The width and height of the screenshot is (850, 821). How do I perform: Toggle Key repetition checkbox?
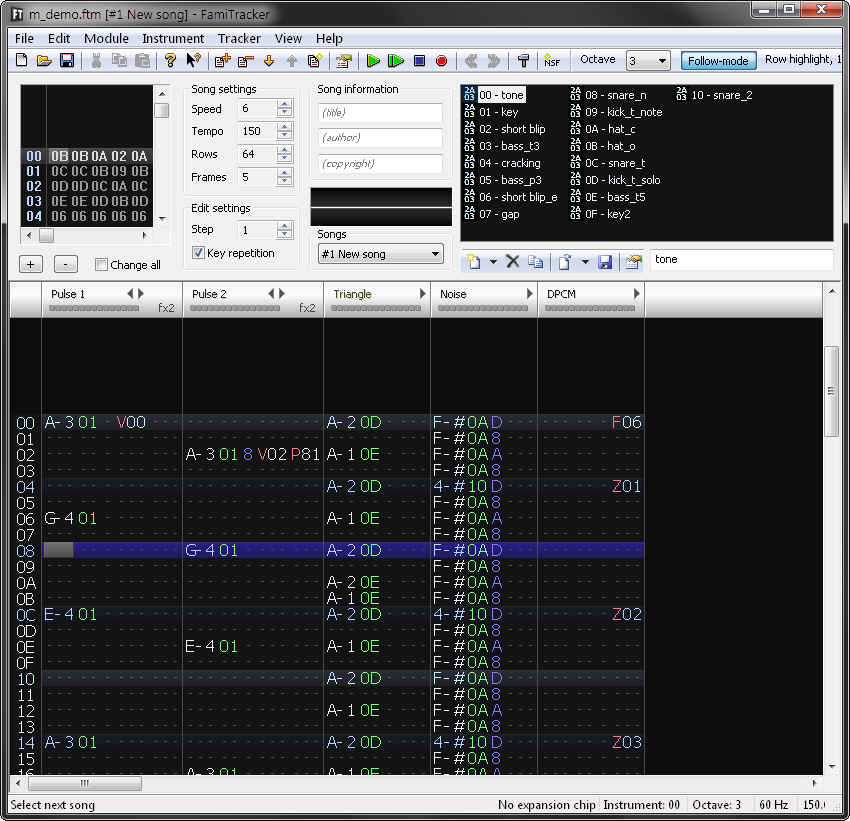click(197, 252)
